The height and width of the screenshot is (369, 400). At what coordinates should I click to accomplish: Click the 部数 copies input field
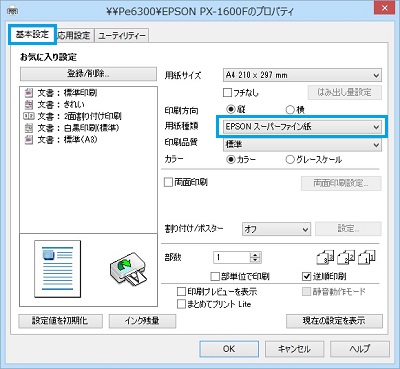click(232, 257)
